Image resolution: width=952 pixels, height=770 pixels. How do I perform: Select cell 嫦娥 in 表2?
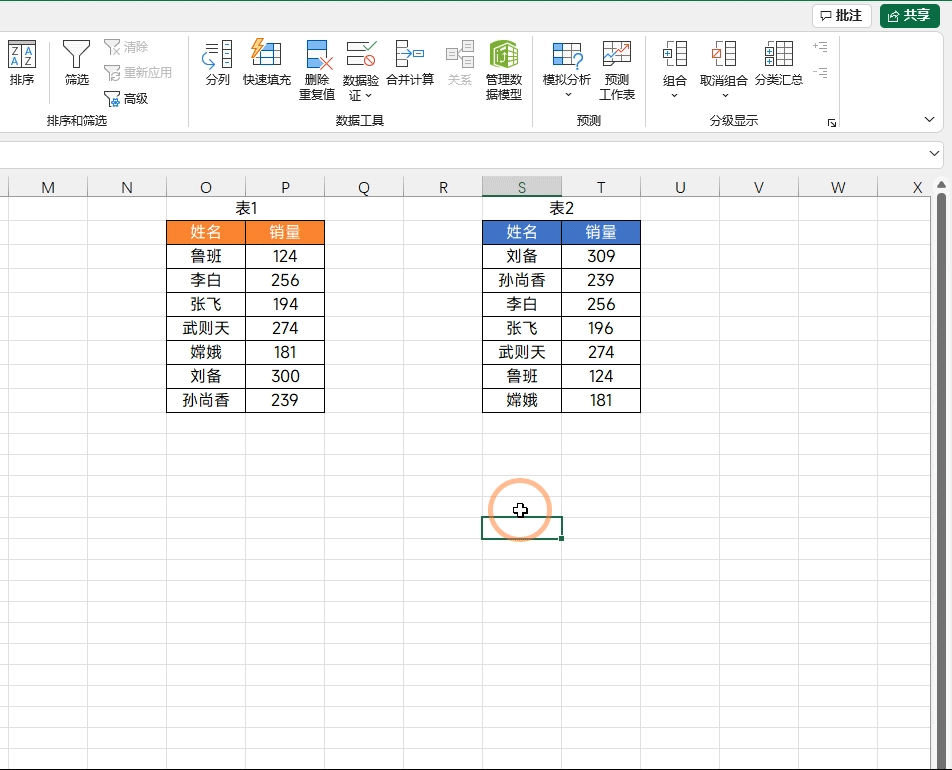522,400
